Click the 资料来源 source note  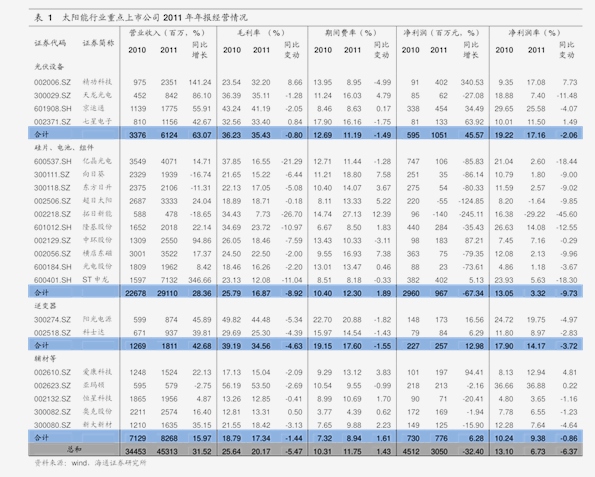[x=90, y=463]
